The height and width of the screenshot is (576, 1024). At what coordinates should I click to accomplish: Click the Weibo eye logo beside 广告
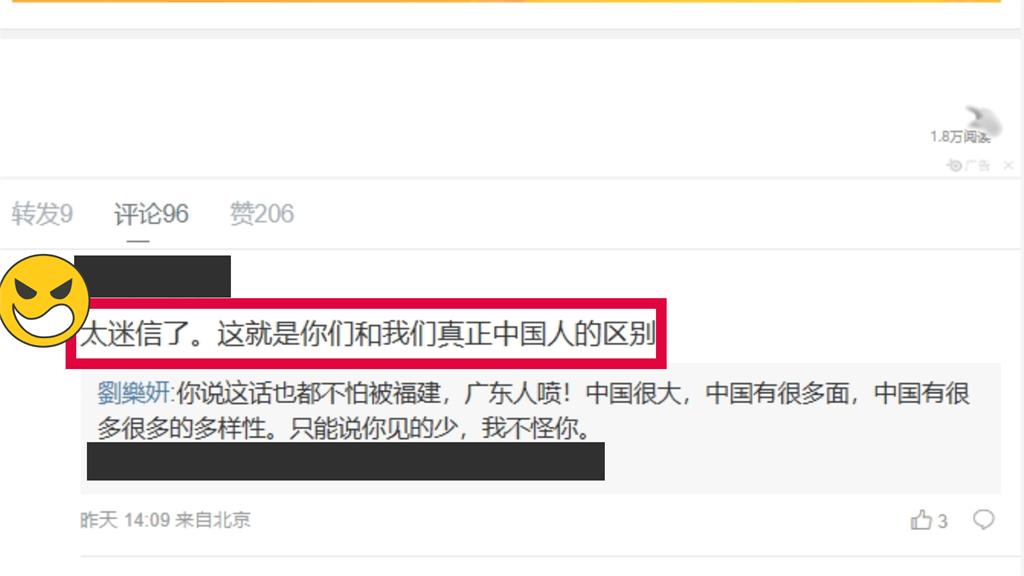tap(954, 165)
